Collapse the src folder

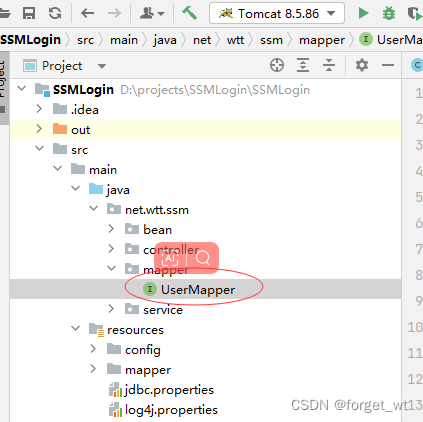(x=40, y=149)
